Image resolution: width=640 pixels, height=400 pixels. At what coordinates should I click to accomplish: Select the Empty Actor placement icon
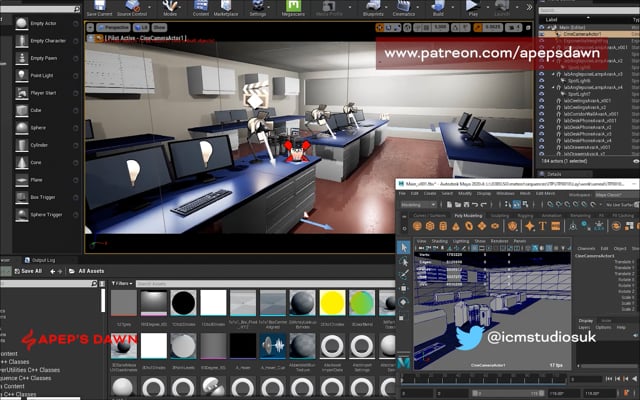[x=22, y=23]
